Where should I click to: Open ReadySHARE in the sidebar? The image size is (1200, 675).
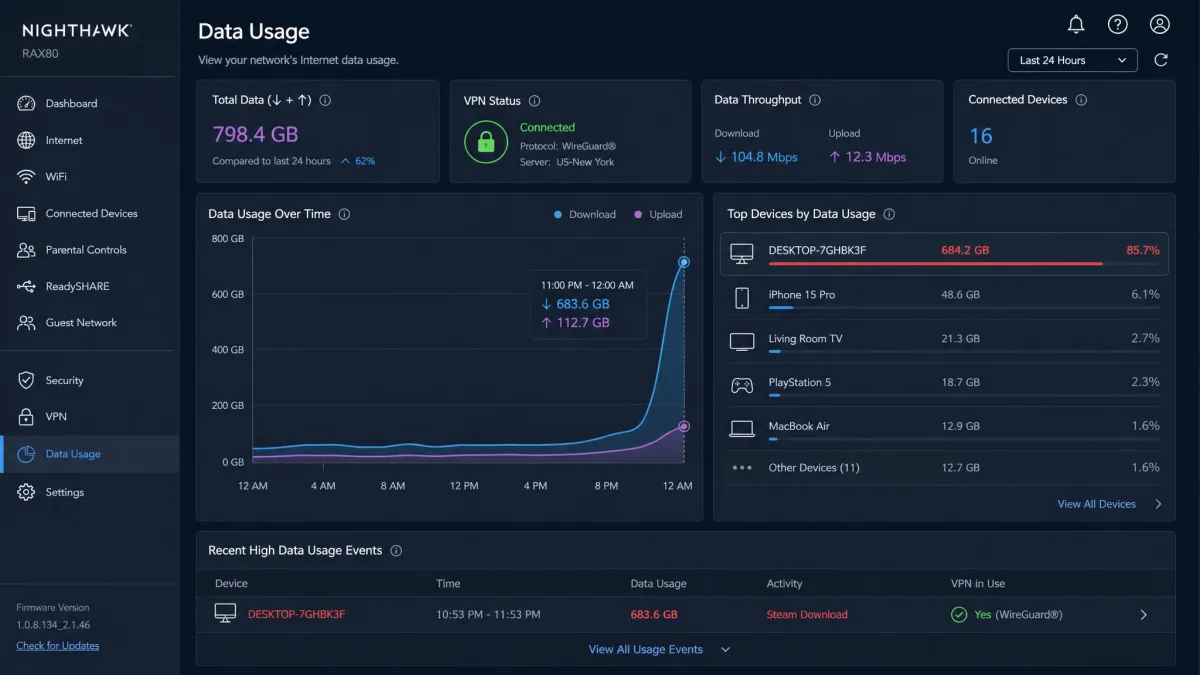click(x=90, y=286)
